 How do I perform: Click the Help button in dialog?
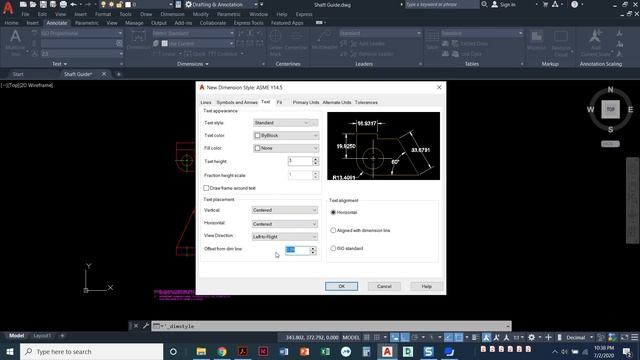click(x=427, y=286)
